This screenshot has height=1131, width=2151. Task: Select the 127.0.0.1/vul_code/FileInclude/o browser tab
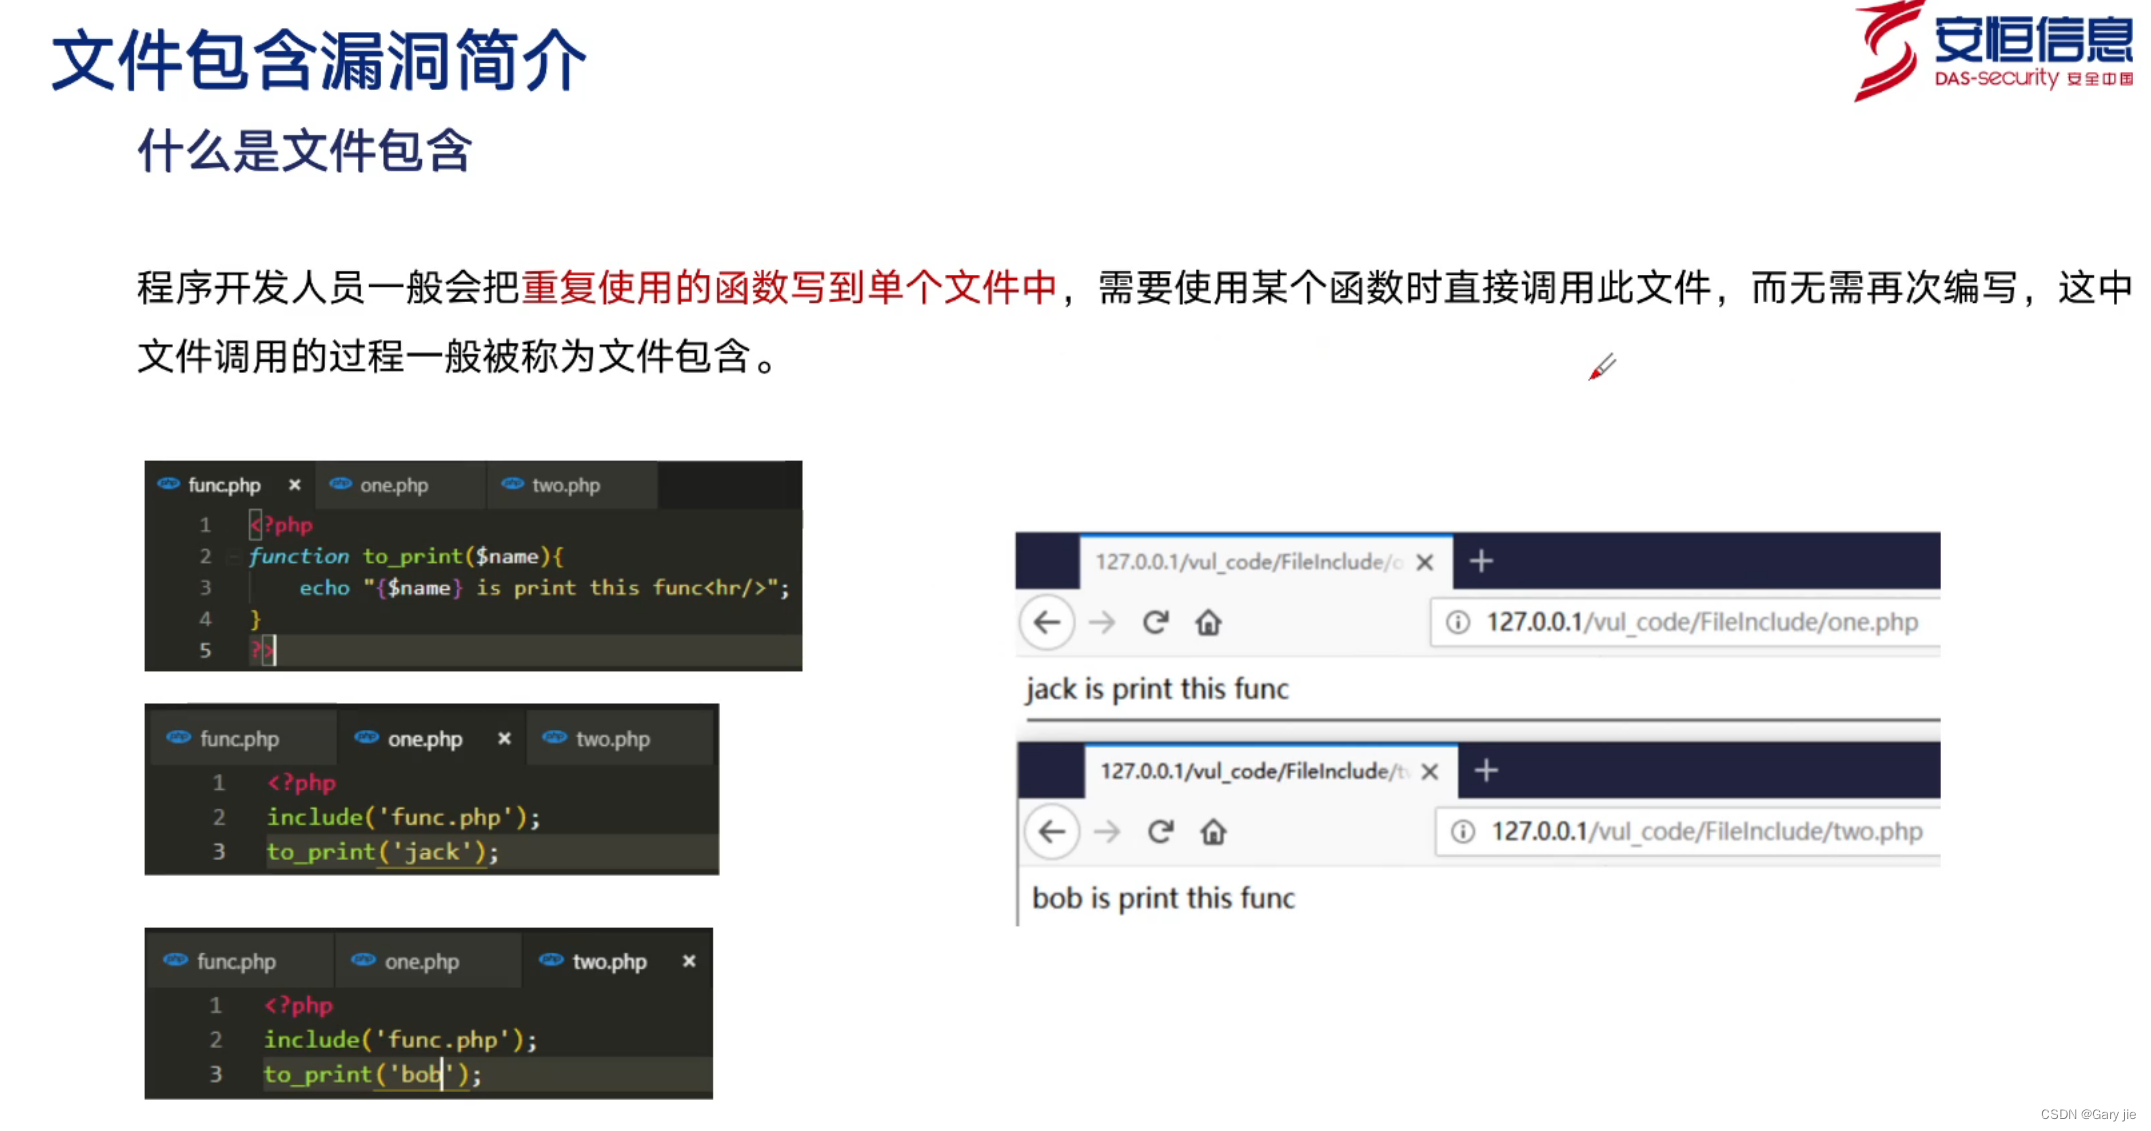point(1266,561)
